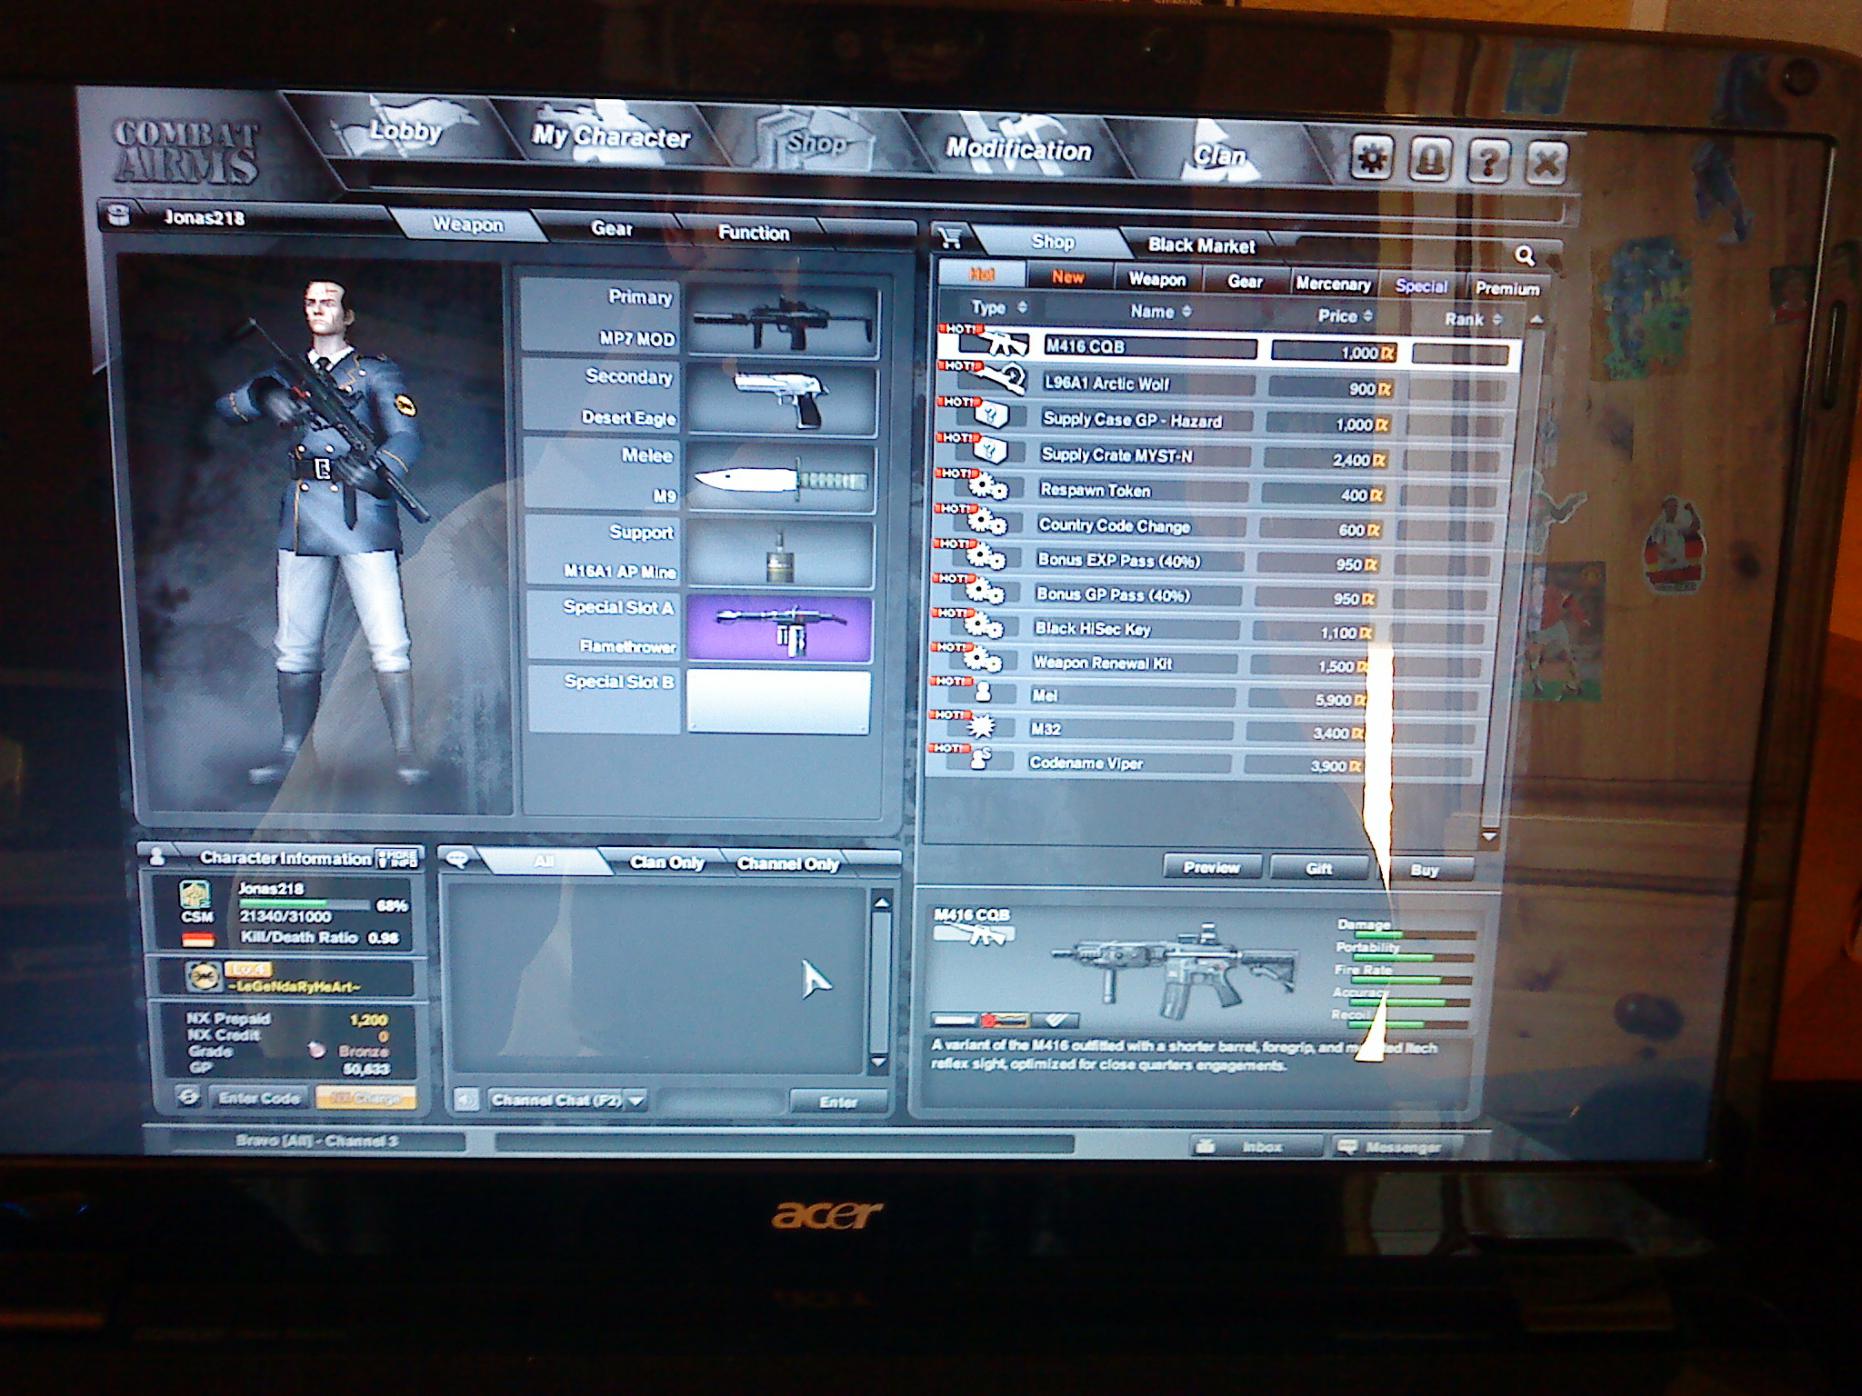Sort shop list by Name
1862x1396 pixels.
(1160, 311)
